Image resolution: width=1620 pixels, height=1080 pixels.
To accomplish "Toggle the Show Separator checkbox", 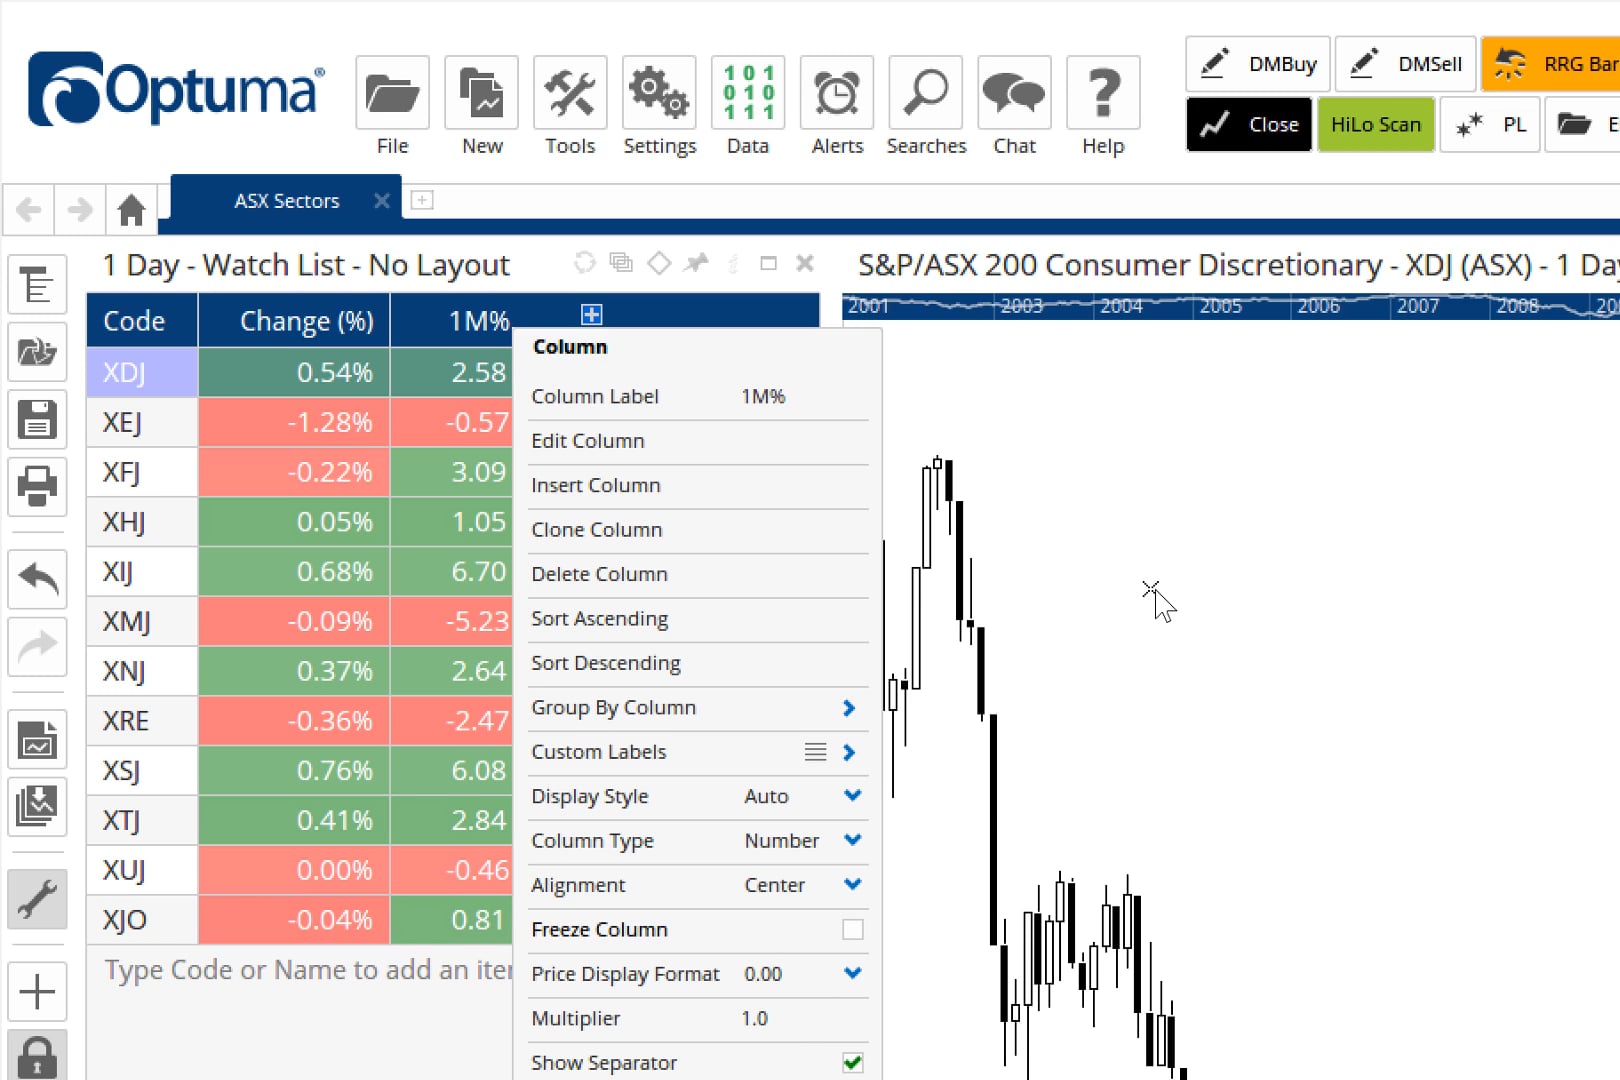I will pyautogui.click(x=852, y=1063).
